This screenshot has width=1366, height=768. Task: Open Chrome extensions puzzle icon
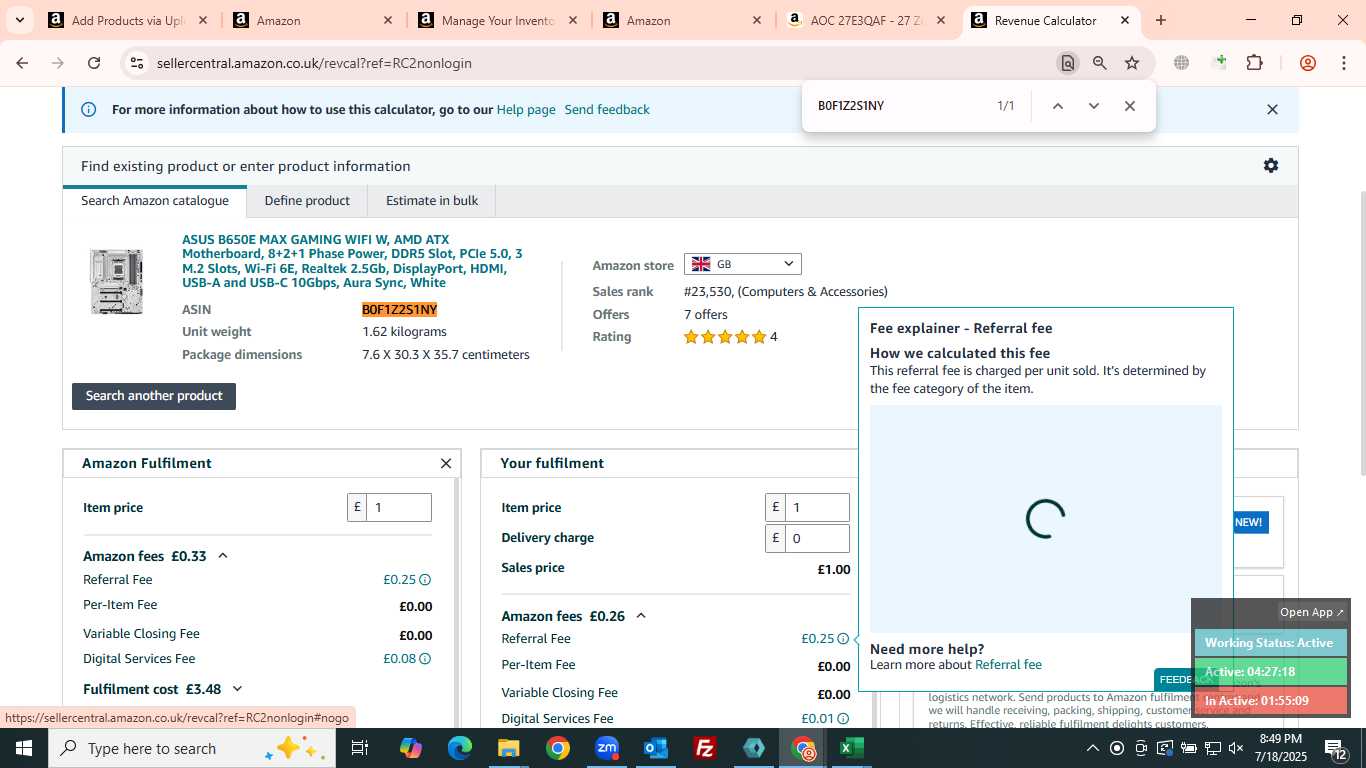[1254, 63]
